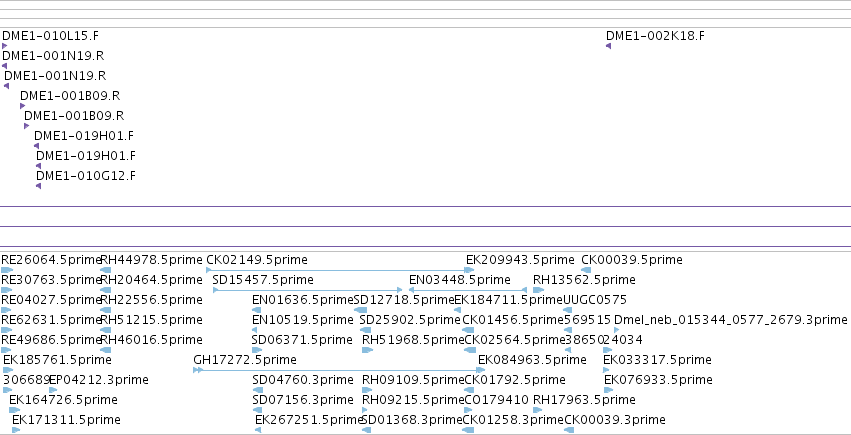Open the SD01368.3prime label

pyautogui.click(x=411, y=420)
